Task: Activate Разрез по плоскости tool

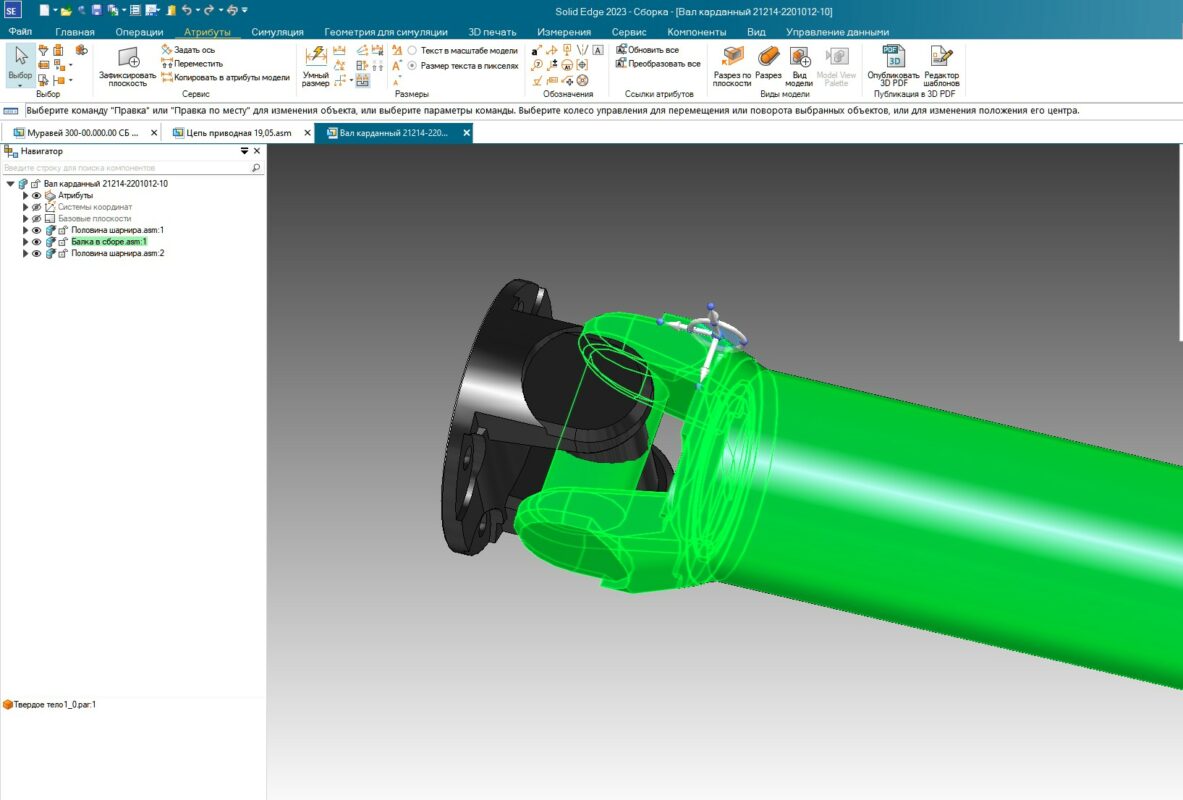Action: click(732, 64)
